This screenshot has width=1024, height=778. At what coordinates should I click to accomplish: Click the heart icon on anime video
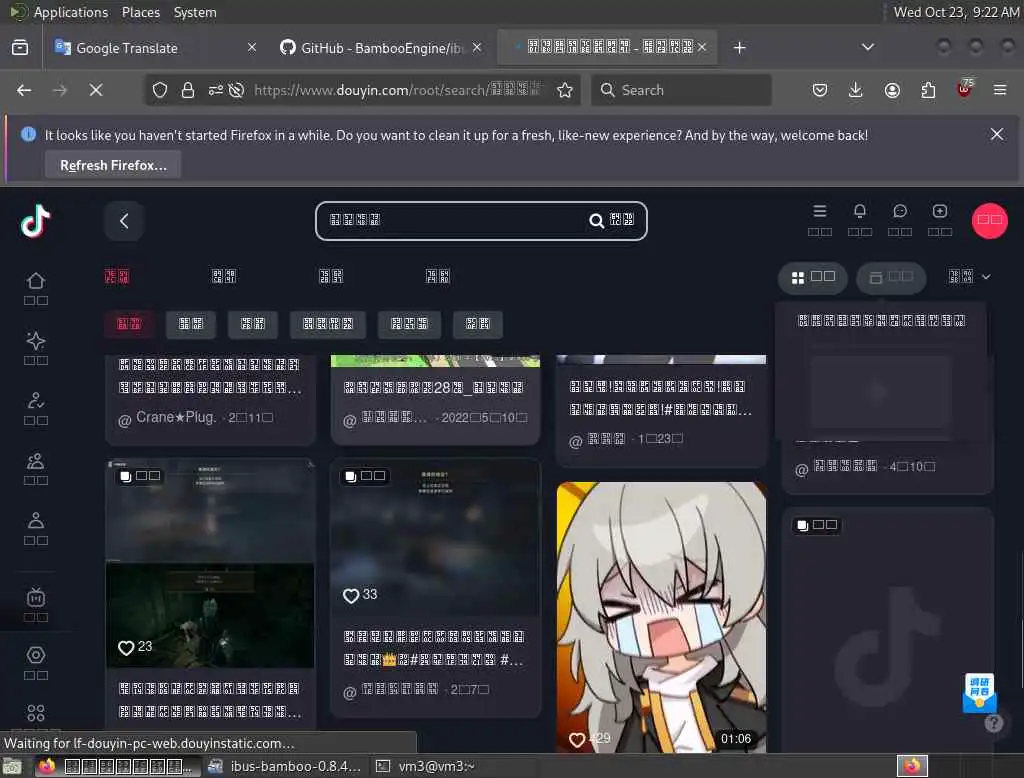(x=577, y=739)
